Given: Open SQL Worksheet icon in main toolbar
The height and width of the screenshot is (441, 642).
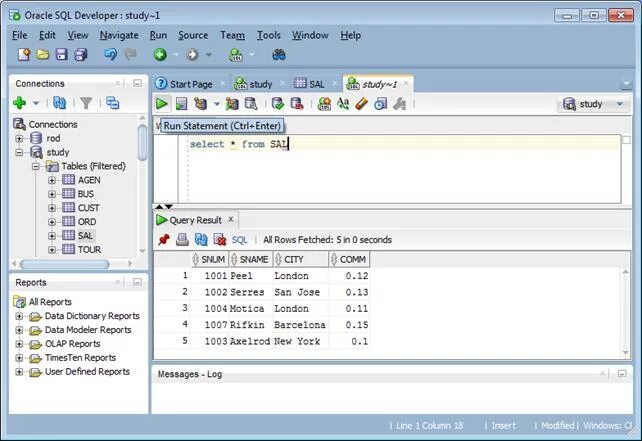Looking at the screenshot, I should click(235, 54).
